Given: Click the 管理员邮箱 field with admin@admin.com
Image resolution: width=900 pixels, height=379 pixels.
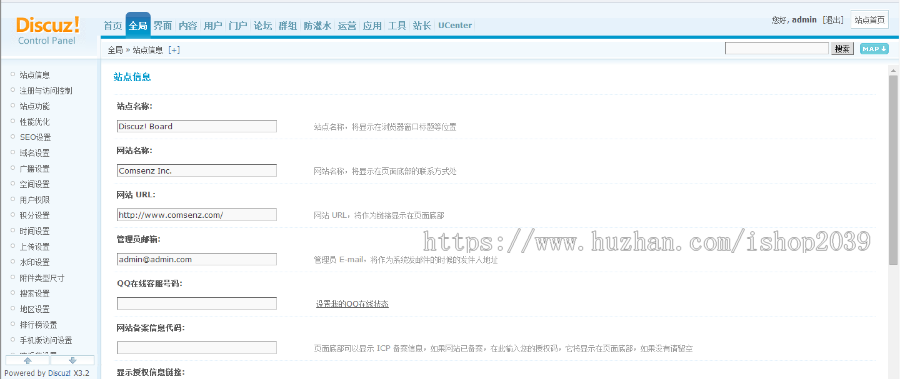Looking at the screenshot, I should (196, 260).
